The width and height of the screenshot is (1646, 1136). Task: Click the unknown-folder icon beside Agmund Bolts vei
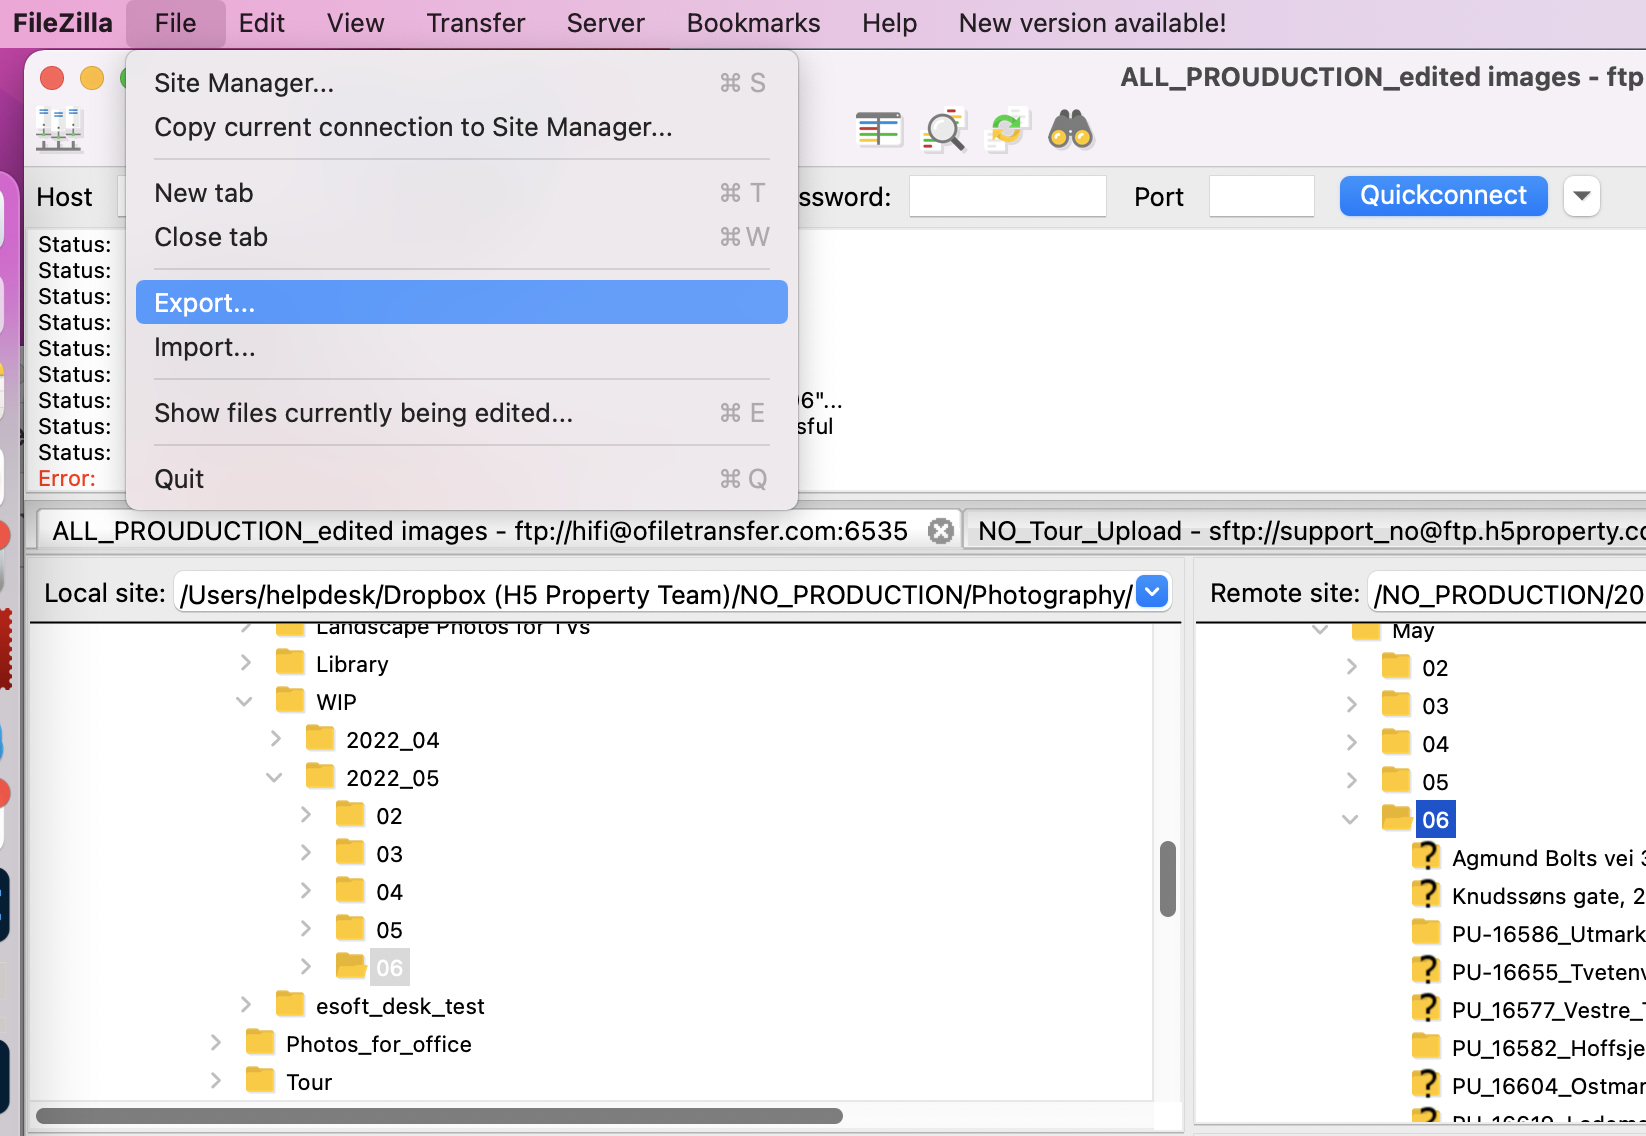(1426, 857)
